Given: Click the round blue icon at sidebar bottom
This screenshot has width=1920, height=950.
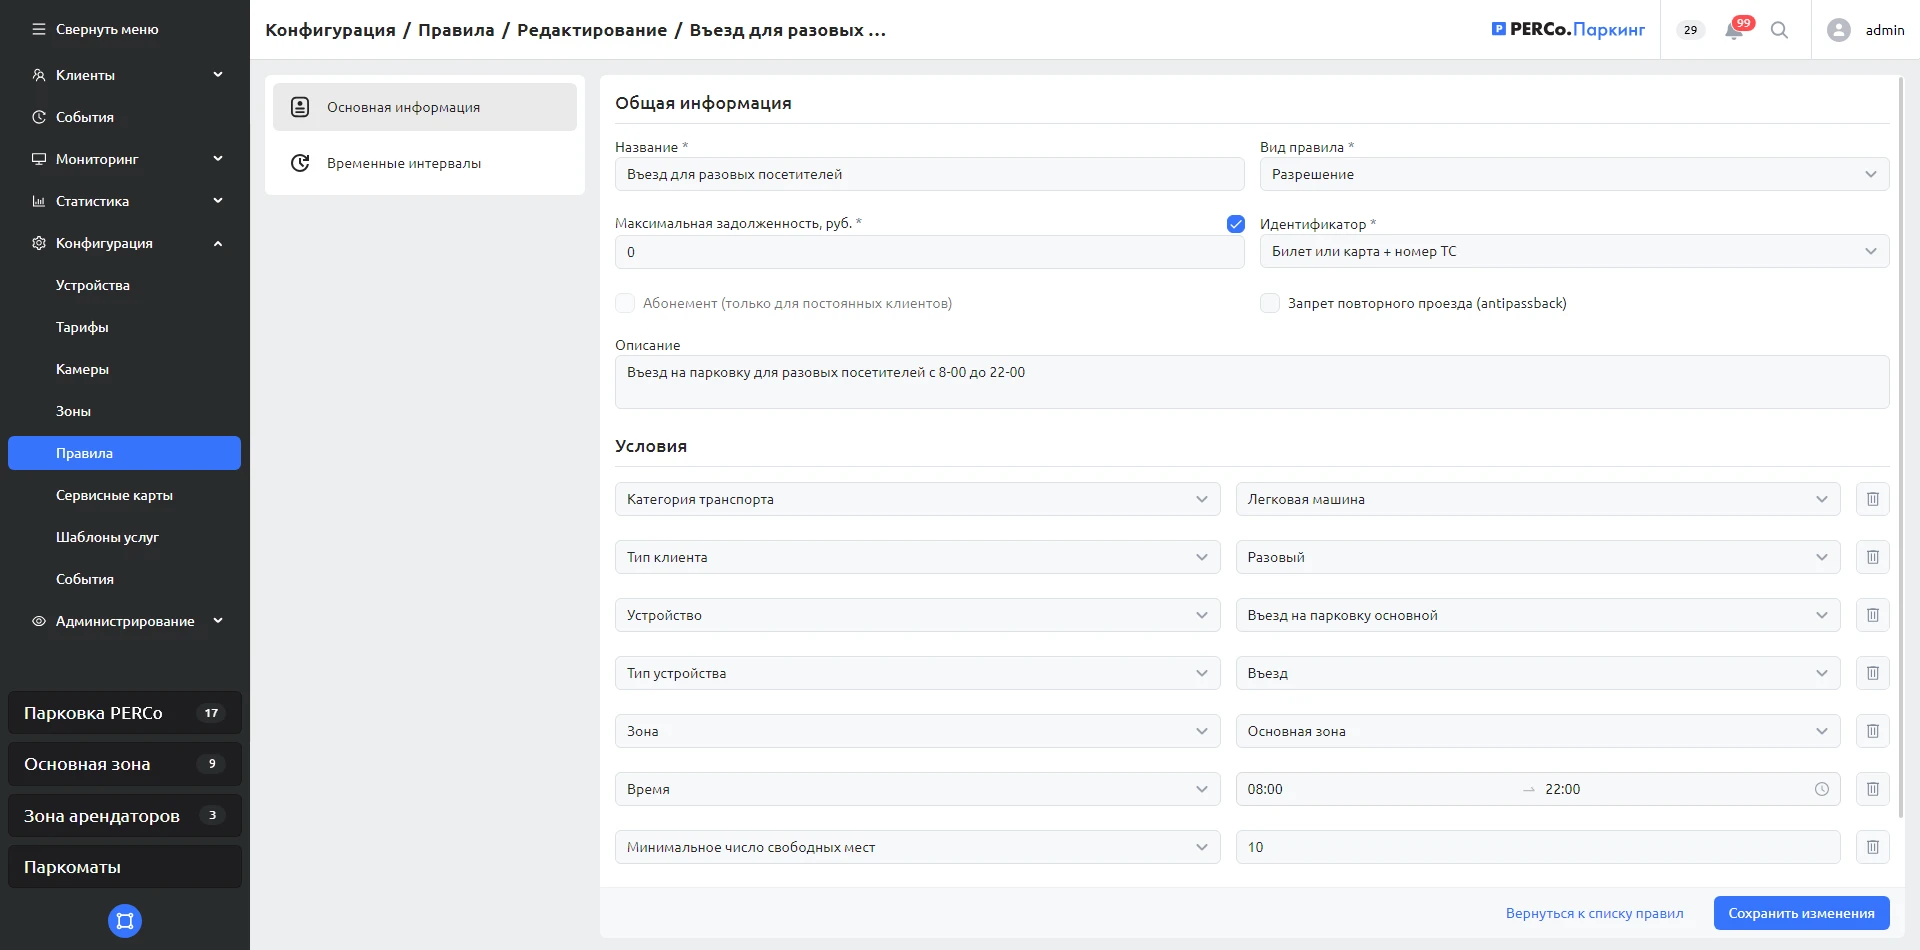Looking at the screenshot, I should tap(125, 921).
